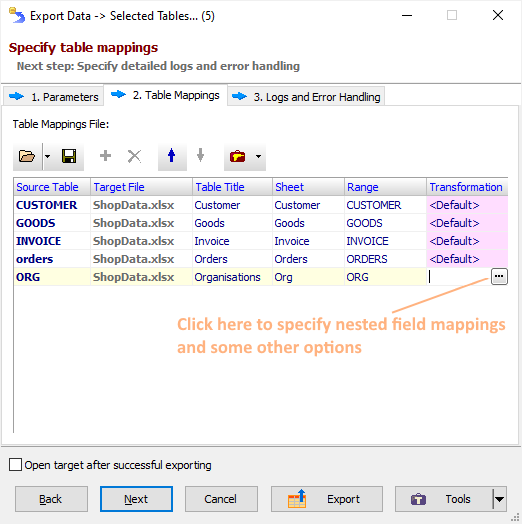Image resolution: width=522 pixels, height=524 pixels.
Task: Click the ORG range cell
Action: 385,277
